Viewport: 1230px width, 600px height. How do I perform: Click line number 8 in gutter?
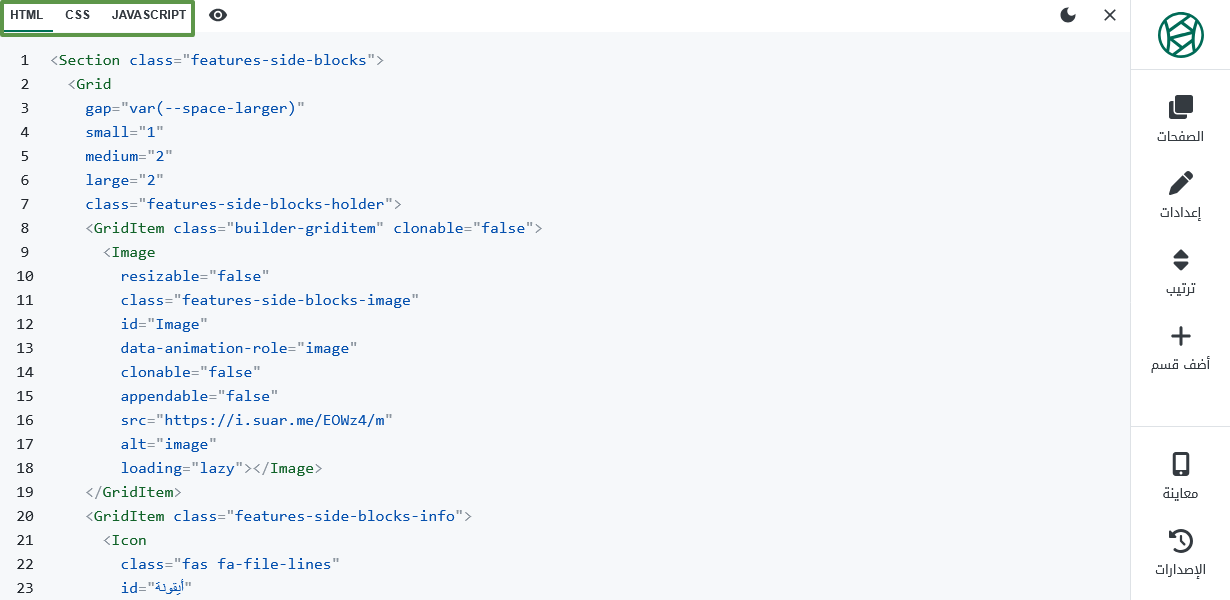pyautogui.click(x=25, y=228)
